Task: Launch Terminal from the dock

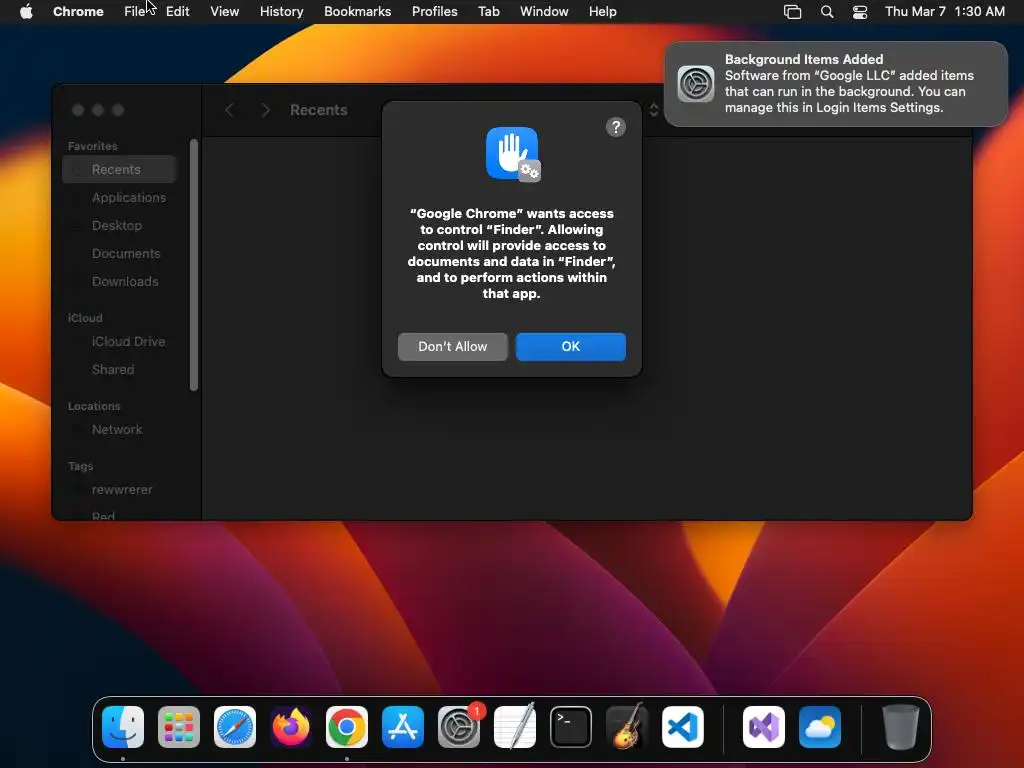Action: coord(571,727)
